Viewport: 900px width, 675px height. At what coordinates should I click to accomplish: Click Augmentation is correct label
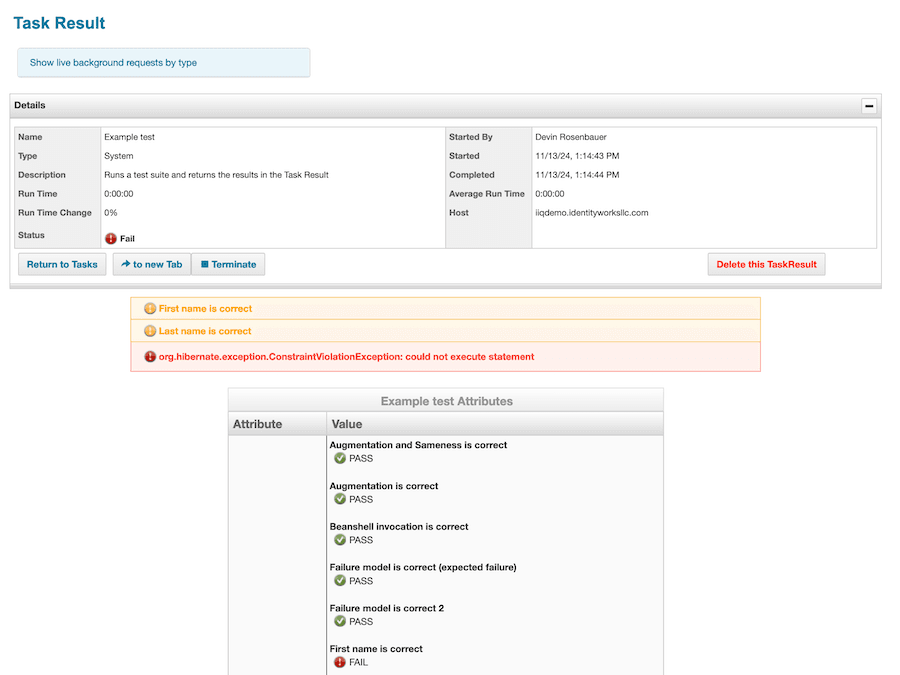(x=383, y=486)
